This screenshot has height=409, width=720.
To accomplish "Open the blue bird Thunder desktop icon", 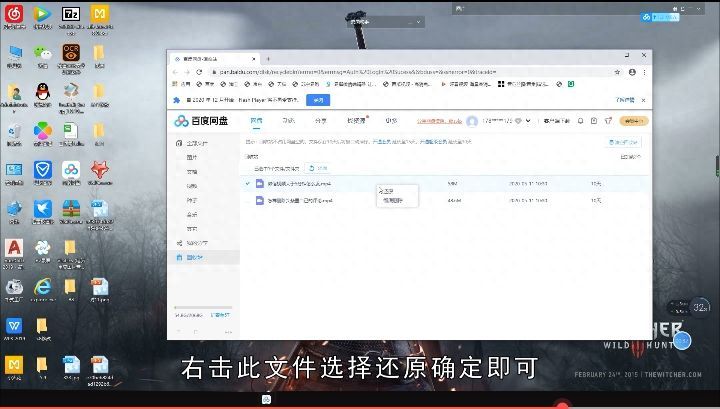I will point(43,209).
